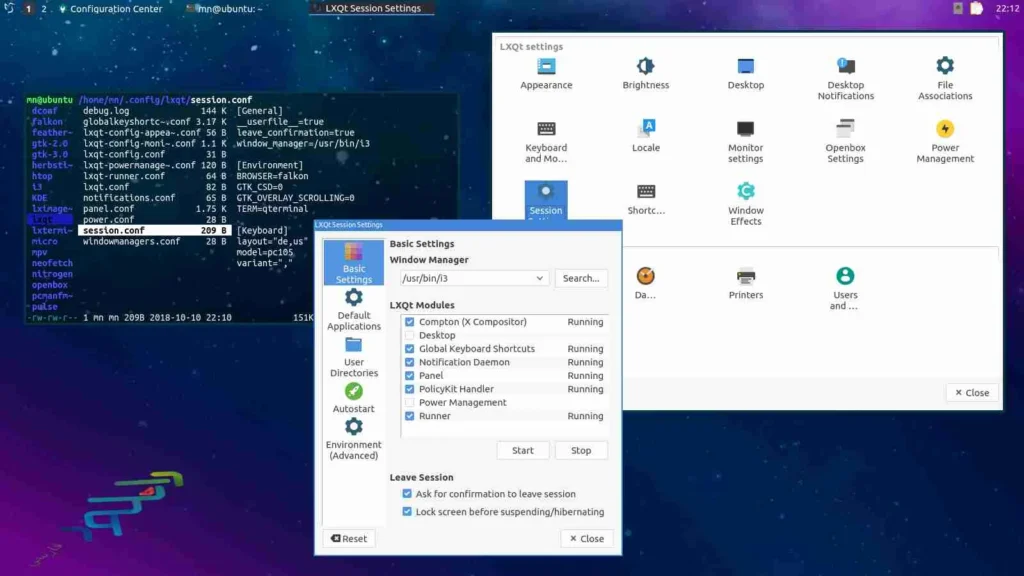Open Power Management in Configuration Center
The width and height of the screenshot is (1024, 576).
[945, 141]
